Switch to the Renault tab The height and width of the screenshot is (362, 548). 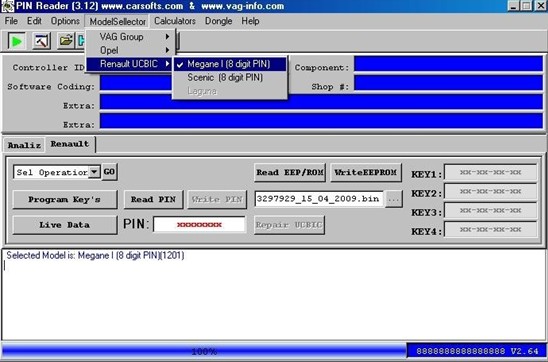[x=70, y=144]
